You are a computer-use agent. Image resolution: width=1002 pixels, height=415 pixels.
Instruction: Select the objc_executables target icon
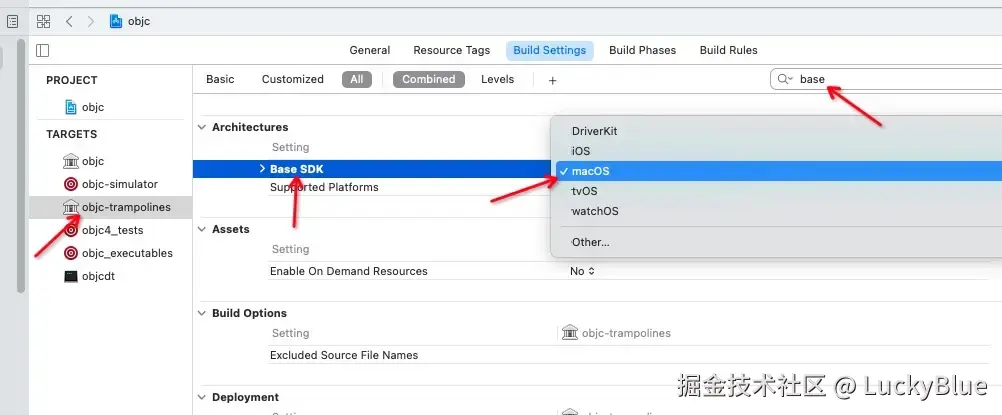(x=71, y=253)
